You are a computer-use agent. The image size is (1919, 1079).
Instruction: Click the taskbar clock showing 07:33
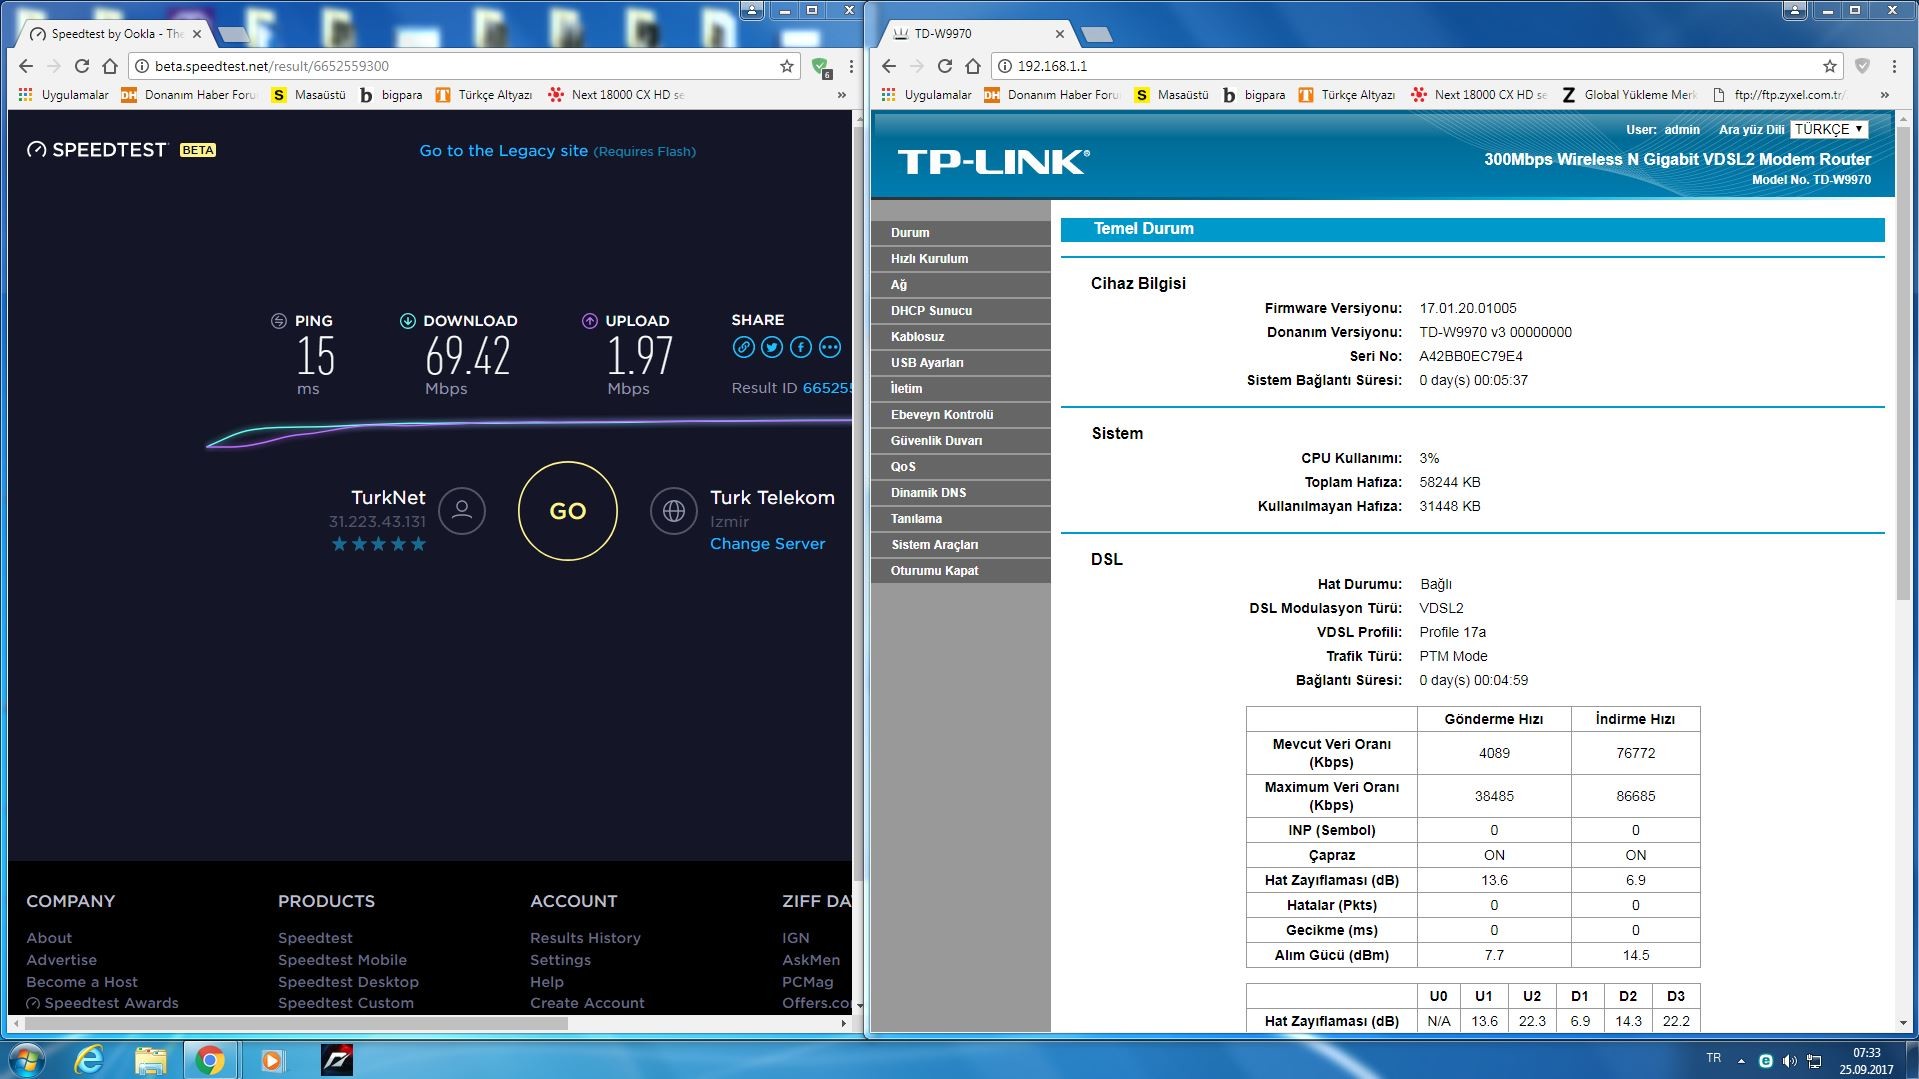1866,1060
